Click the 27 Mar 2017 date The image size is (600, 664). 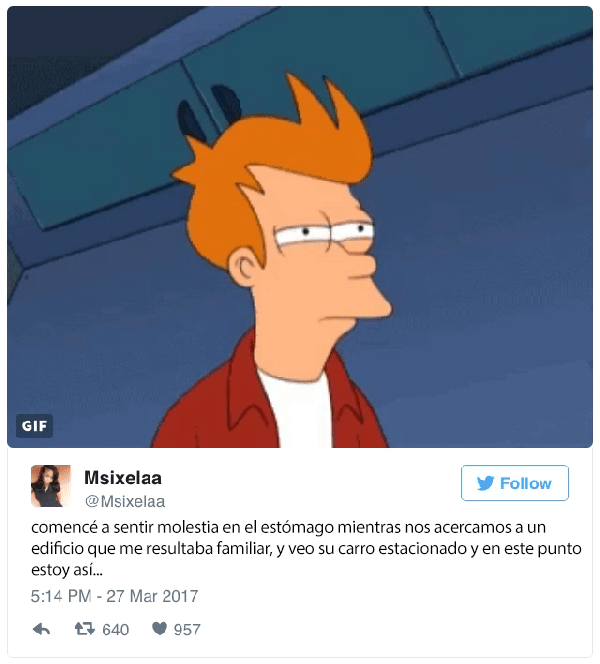152,596
